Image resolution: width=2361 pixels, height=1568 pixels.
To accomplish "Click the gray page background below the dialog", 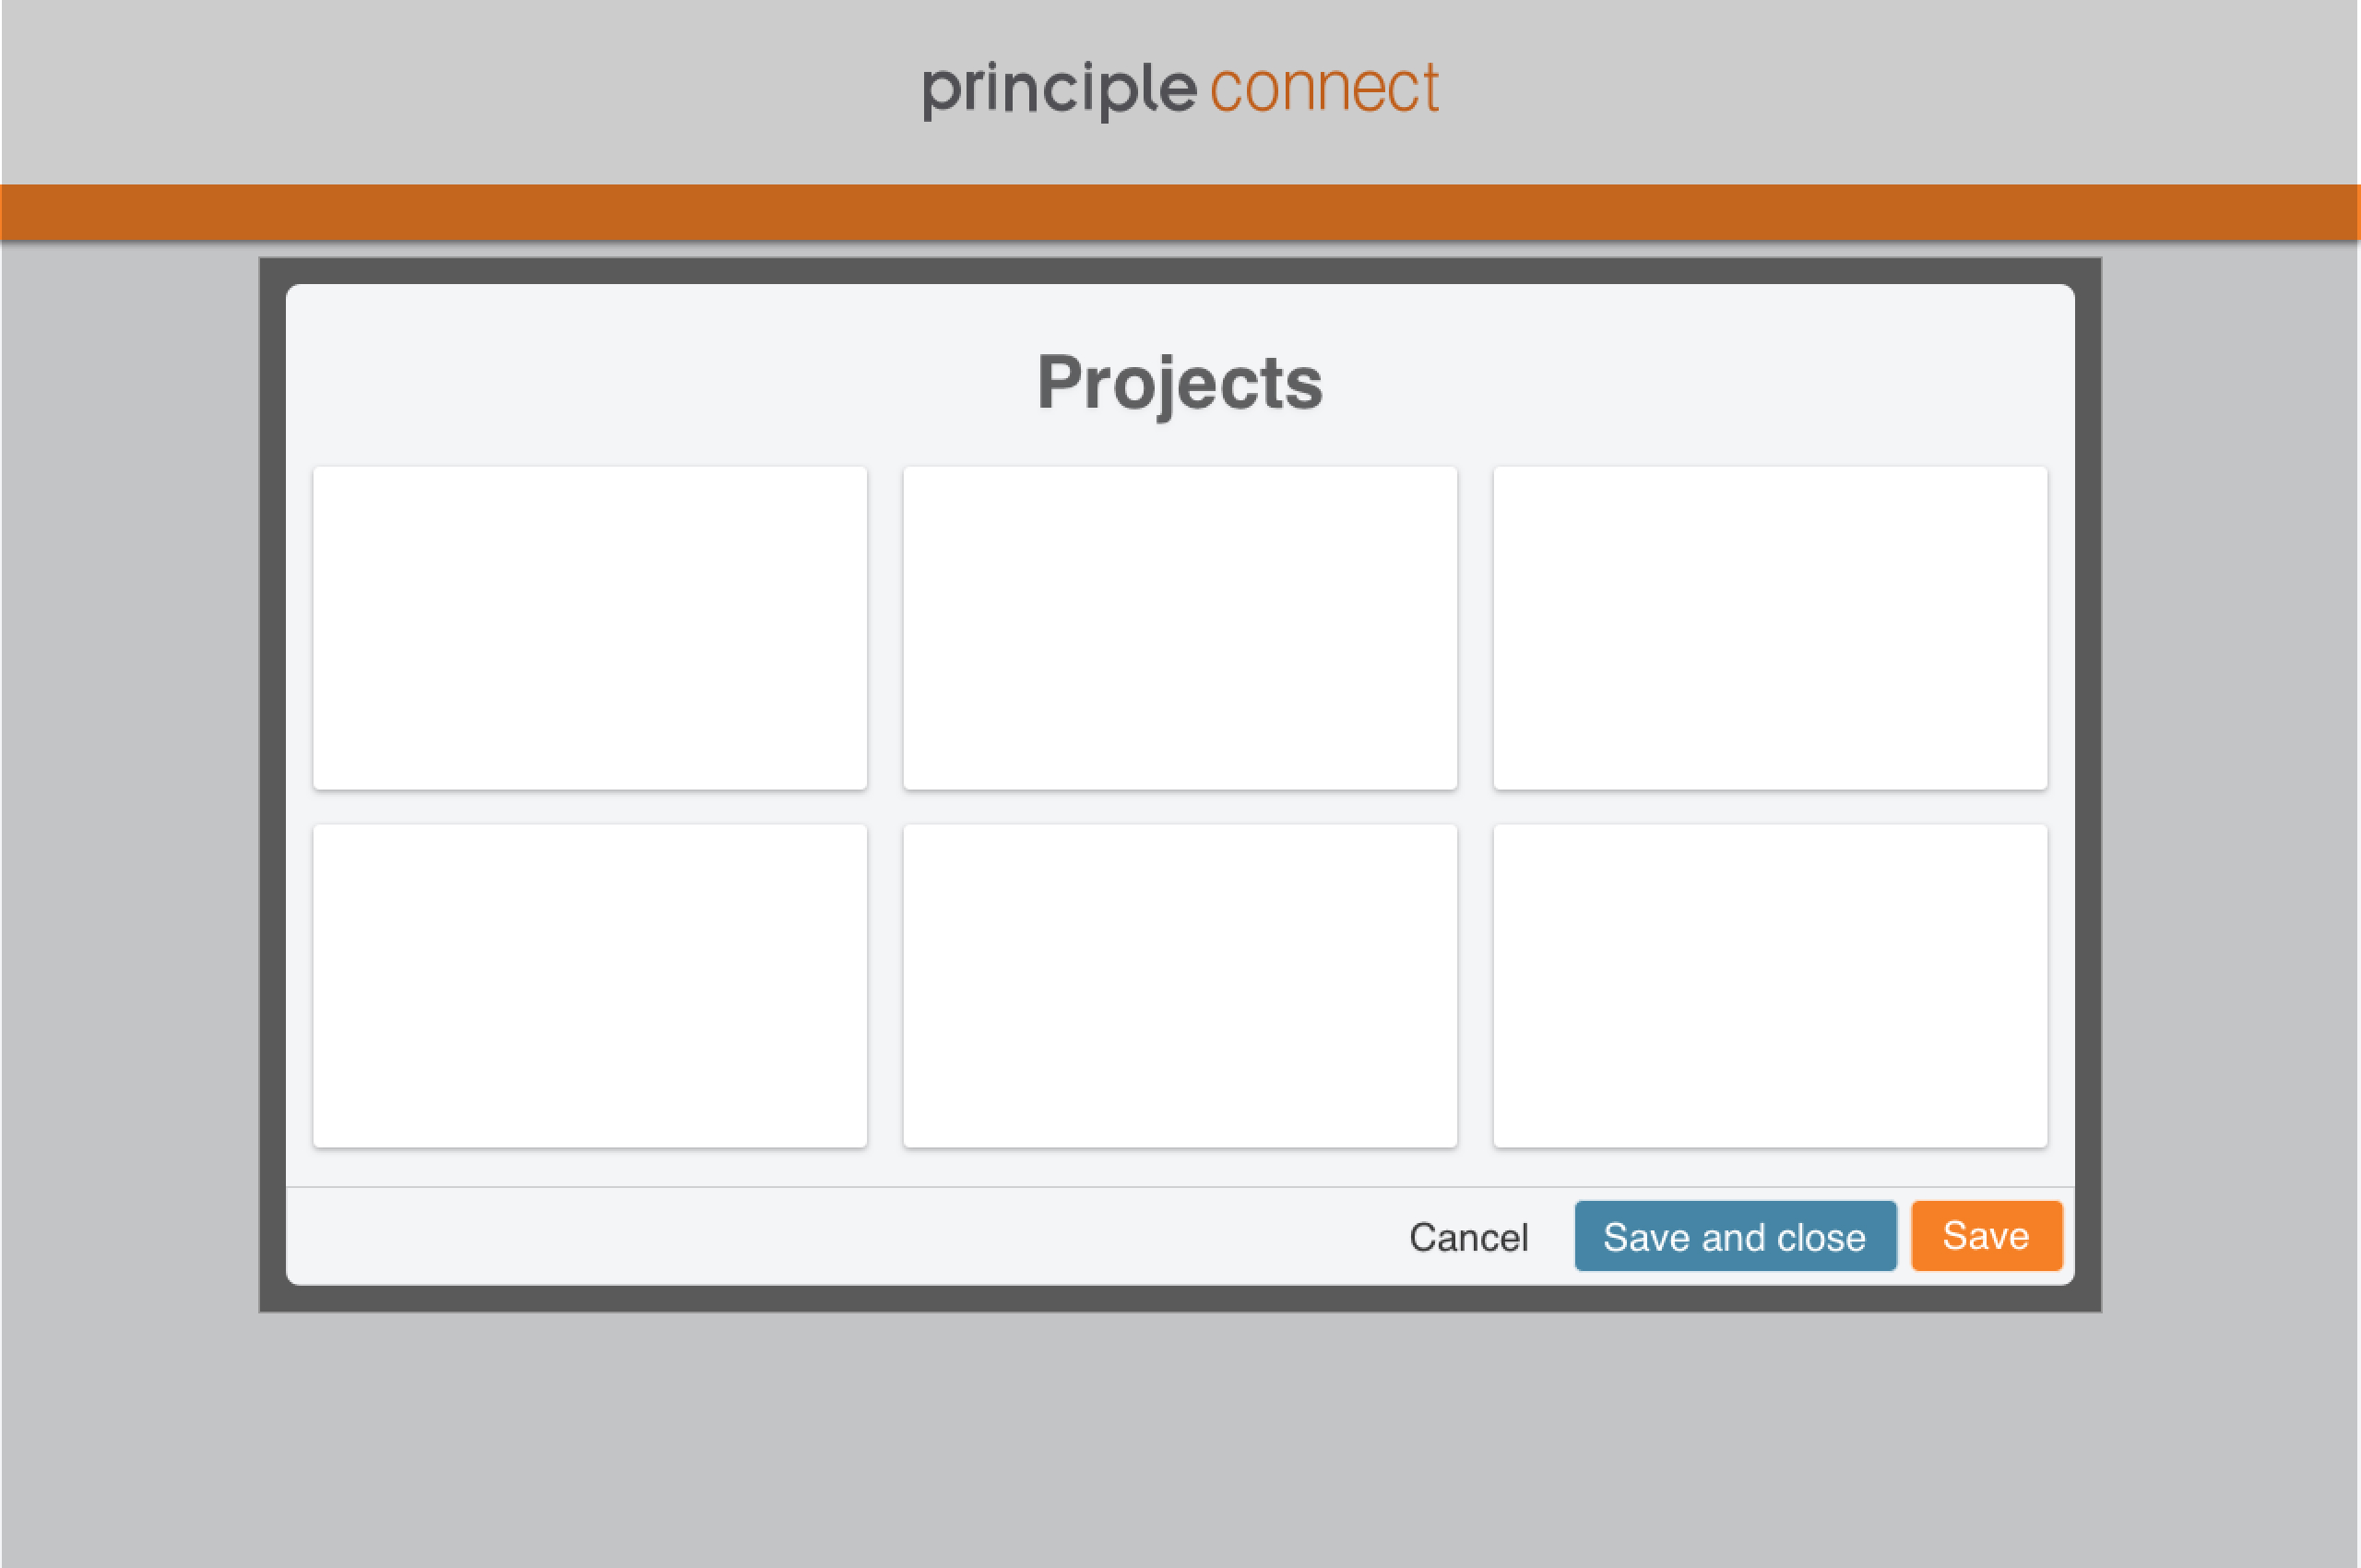I will coord(1180,1440).
